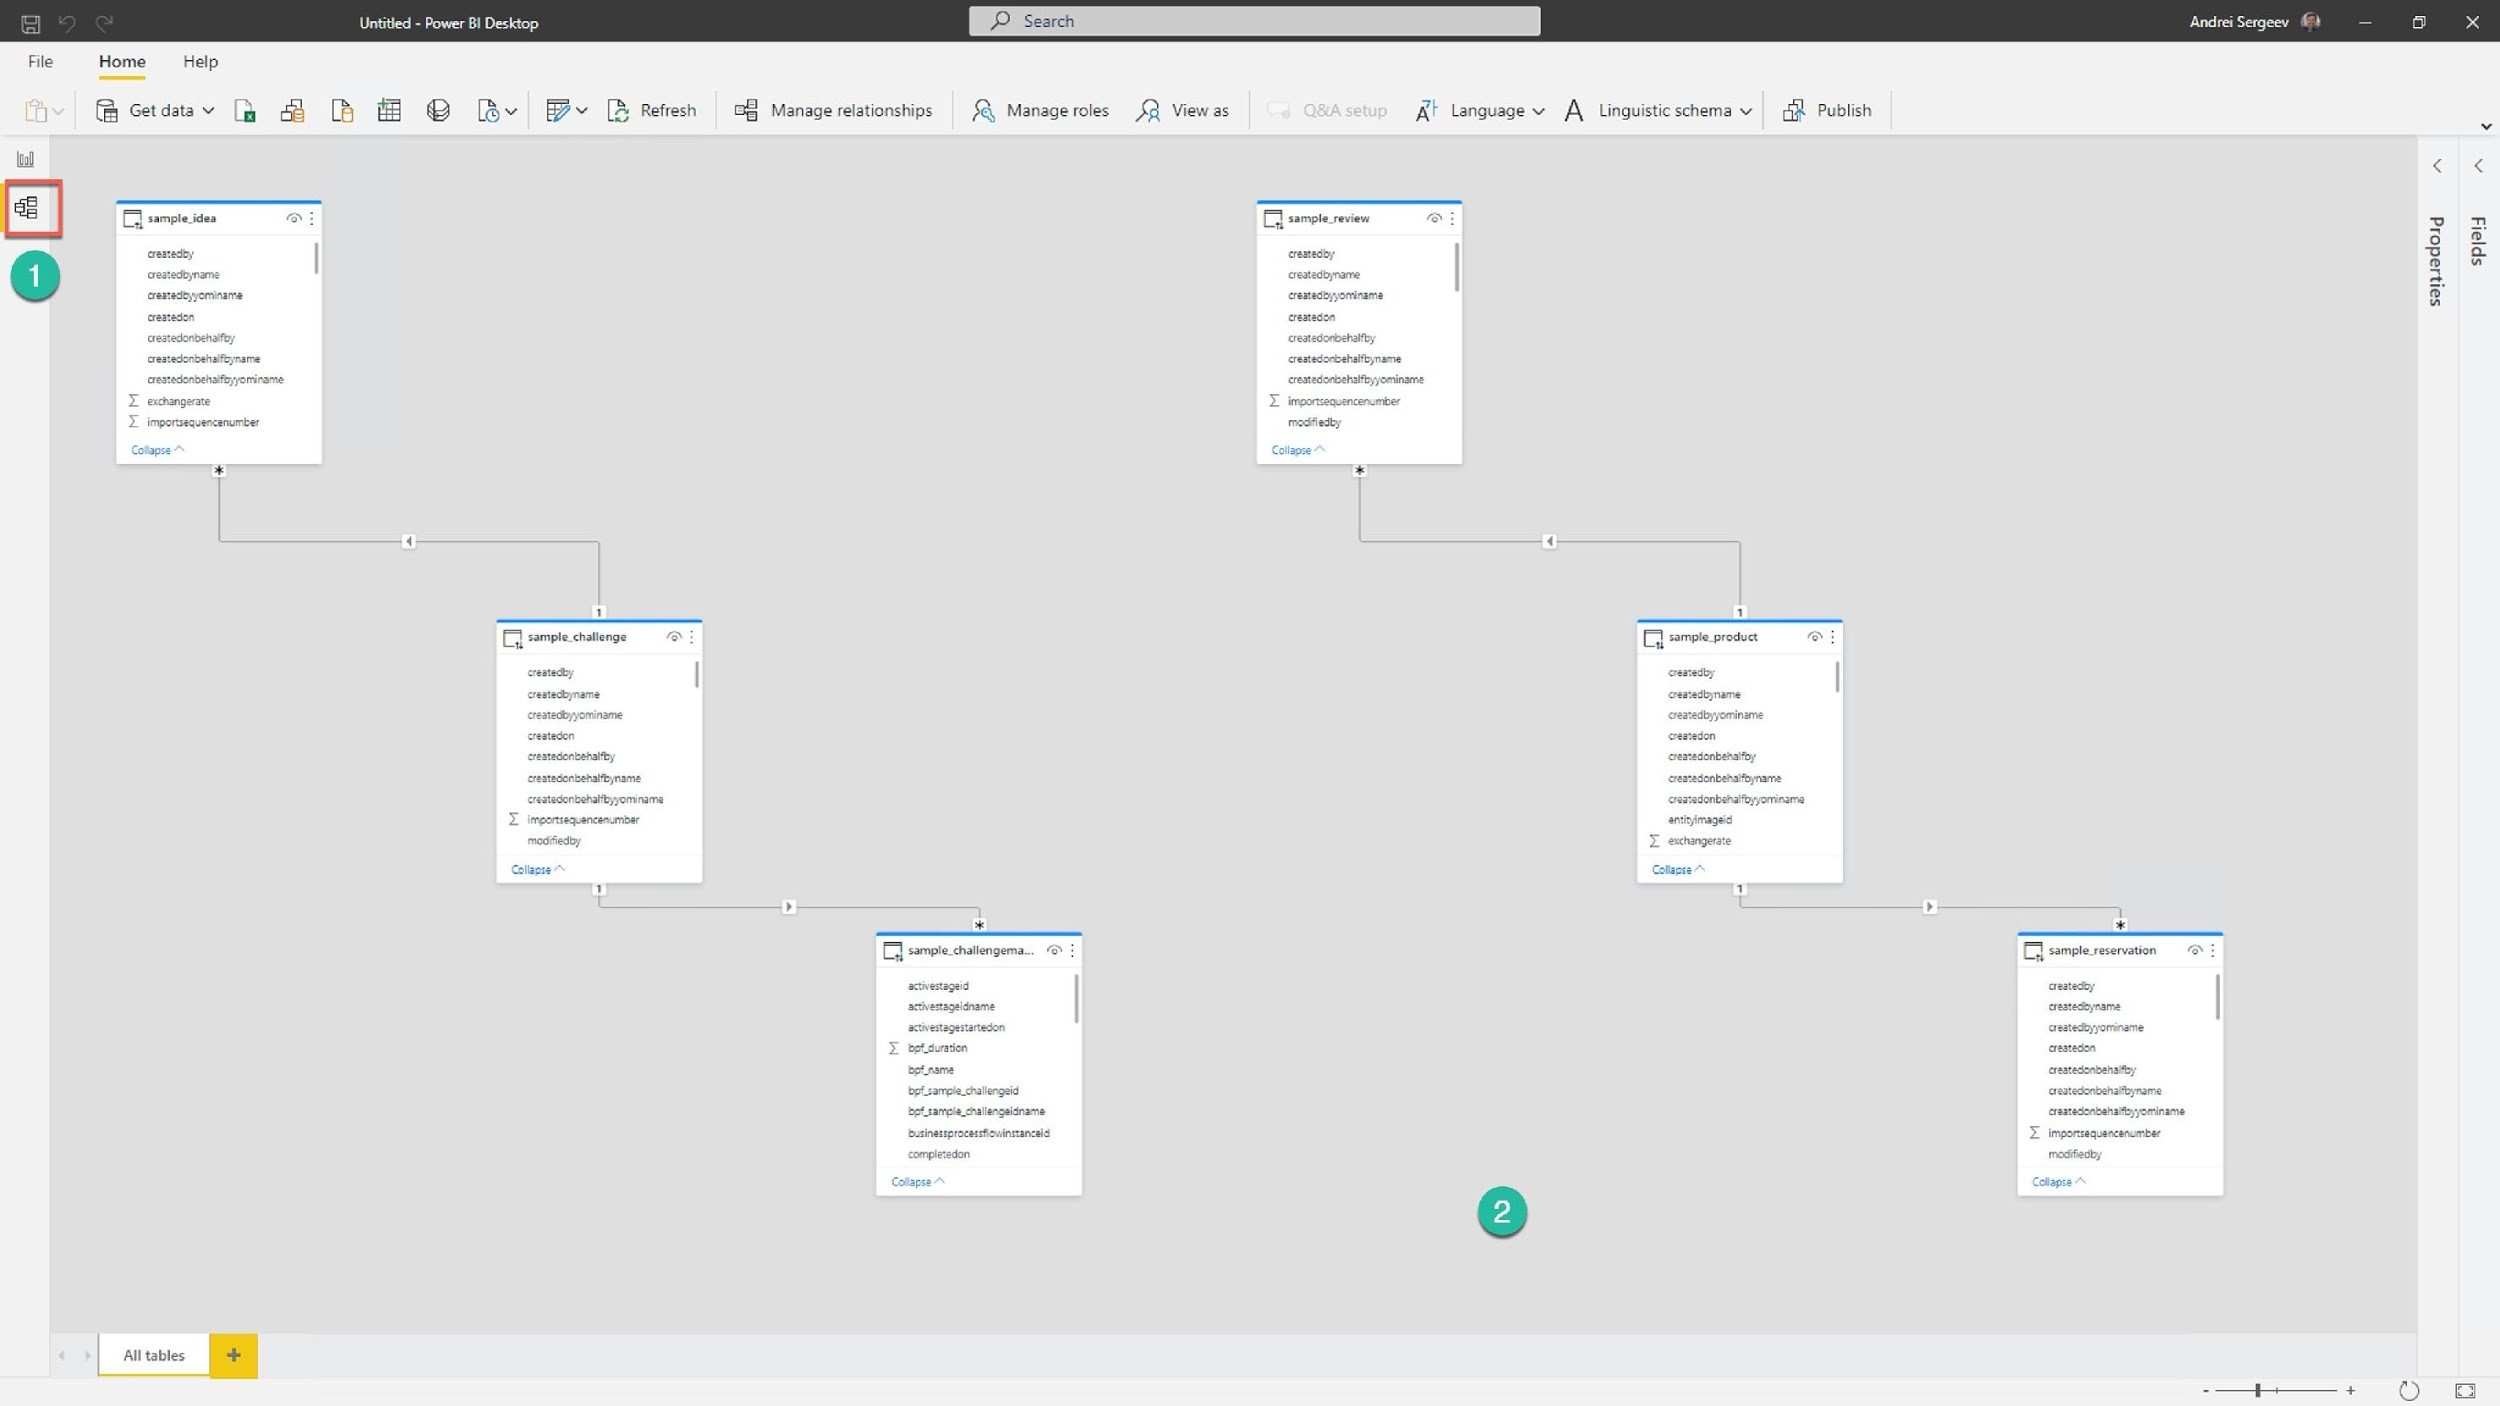Image resolution: width=2500 pixels, height=1406 pixels.
Task: Click the Search input field
Action: pyautogui.click(x=1254, y=21)
